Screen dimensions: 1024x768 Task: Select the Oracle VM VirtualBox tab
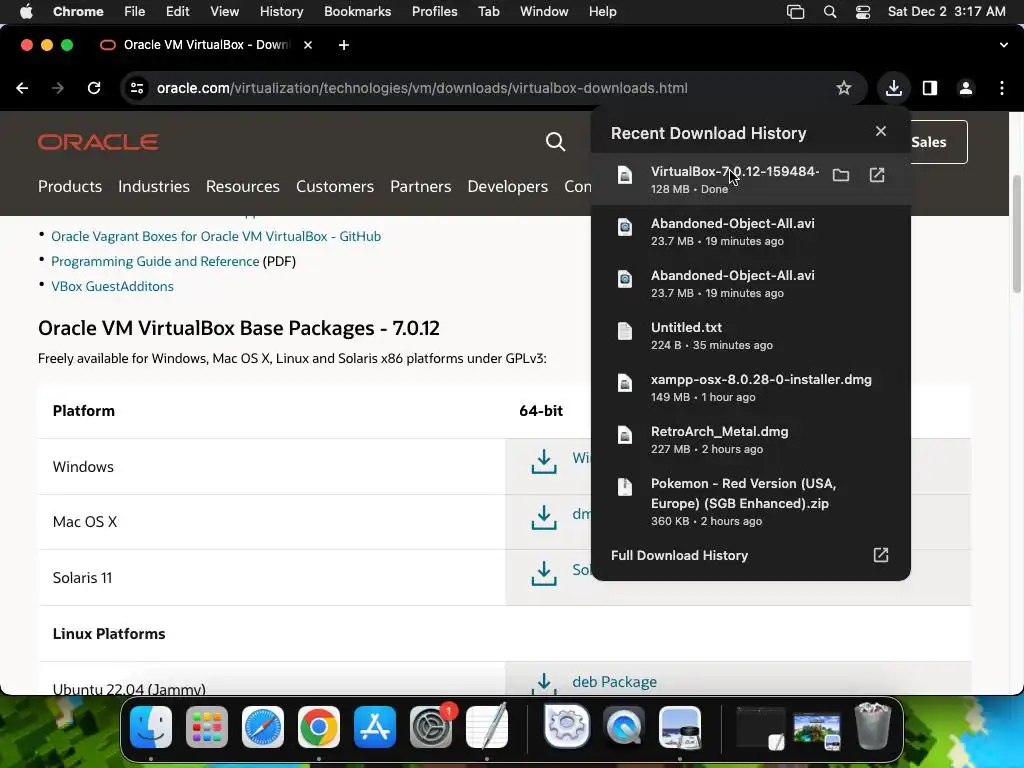point(205,45)
